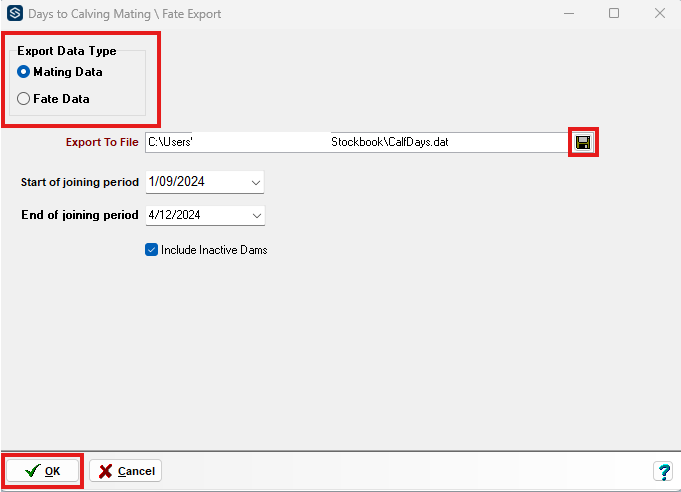Image resolution: width=681 pixels, height=492 pixels.
Task: Close the Days to Calving dialog
Action: pos(659,14)
